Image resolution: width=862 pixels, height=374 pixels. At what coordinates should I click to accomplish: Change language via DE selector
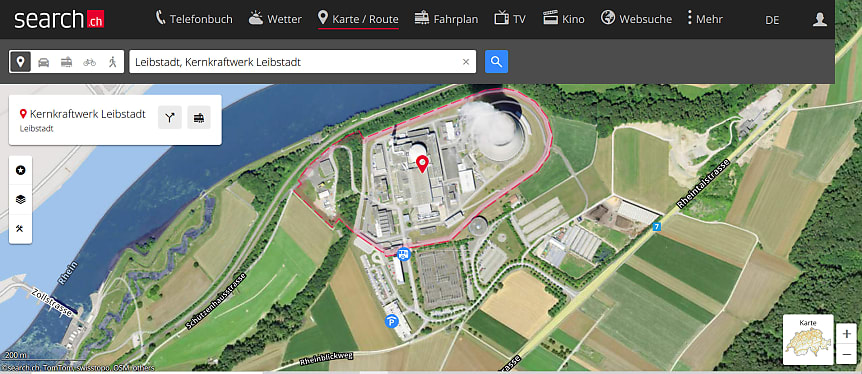pyautogui.click(x=772, y=20)
